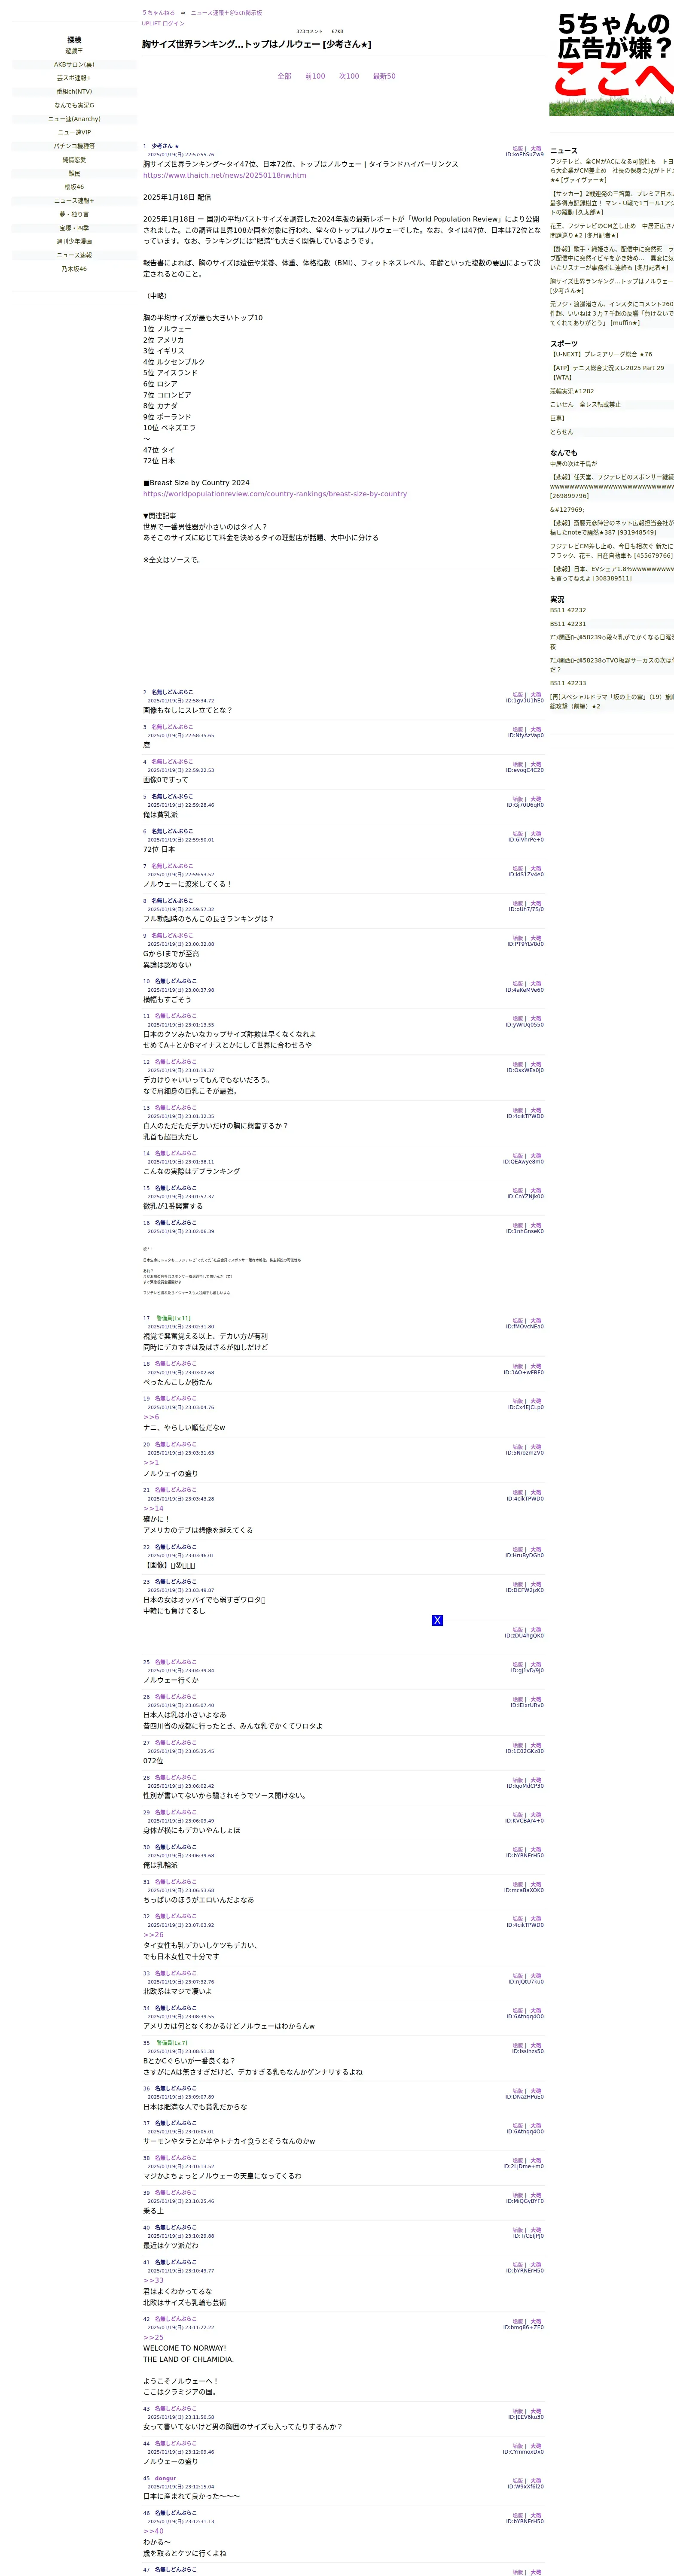Open 競輪実況★1282 thread
The image size is (674, 2576).
(572, 391)
